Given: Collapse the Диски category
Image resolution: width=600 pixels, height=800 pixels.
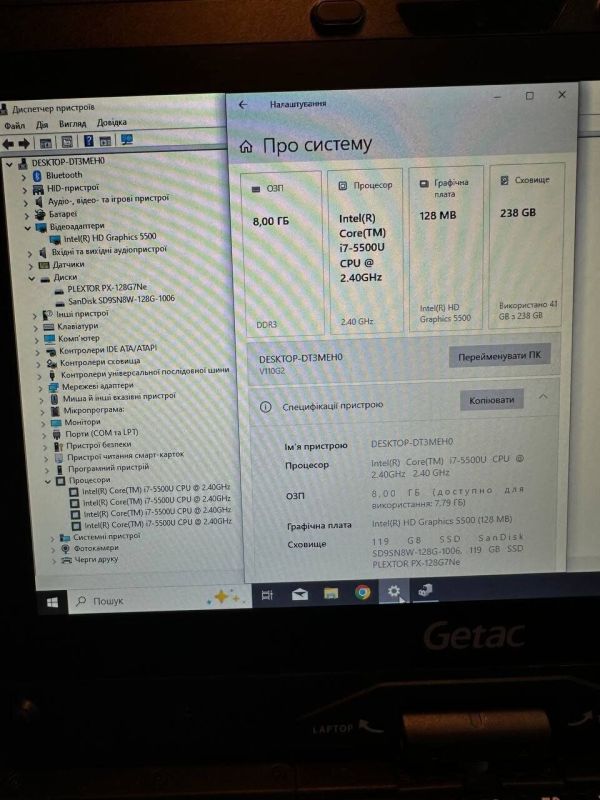Looking at the screenshot, I should pos(32,279).
